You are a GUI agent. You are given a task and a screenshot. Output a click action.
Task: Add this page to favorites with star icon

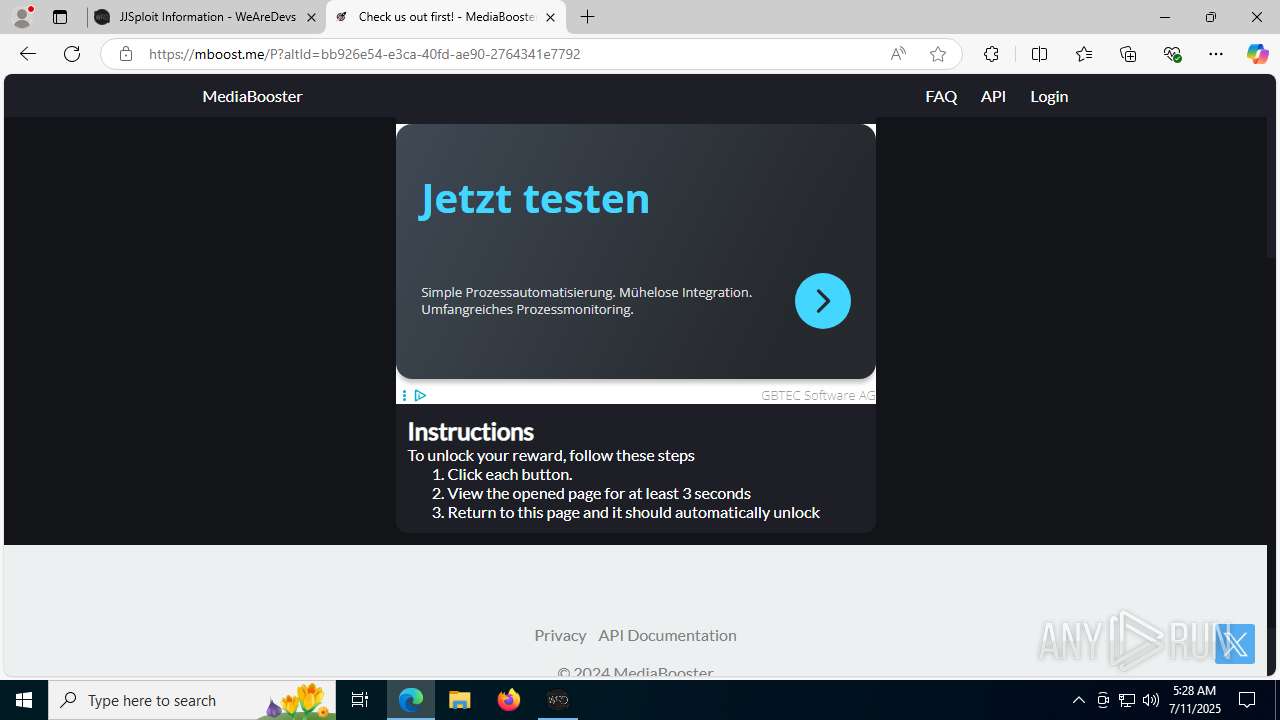[x=938, y=54]
